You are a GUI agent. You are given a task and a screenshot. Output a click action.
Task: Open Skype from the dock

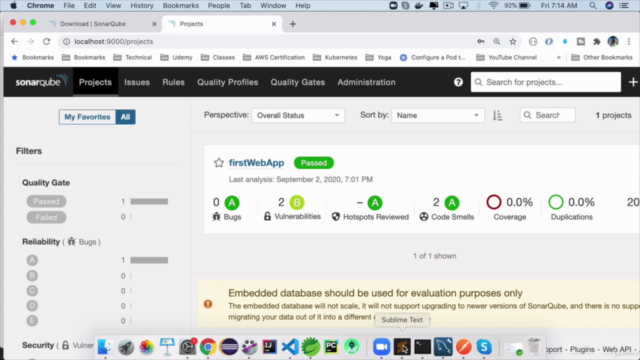(484, 347)
